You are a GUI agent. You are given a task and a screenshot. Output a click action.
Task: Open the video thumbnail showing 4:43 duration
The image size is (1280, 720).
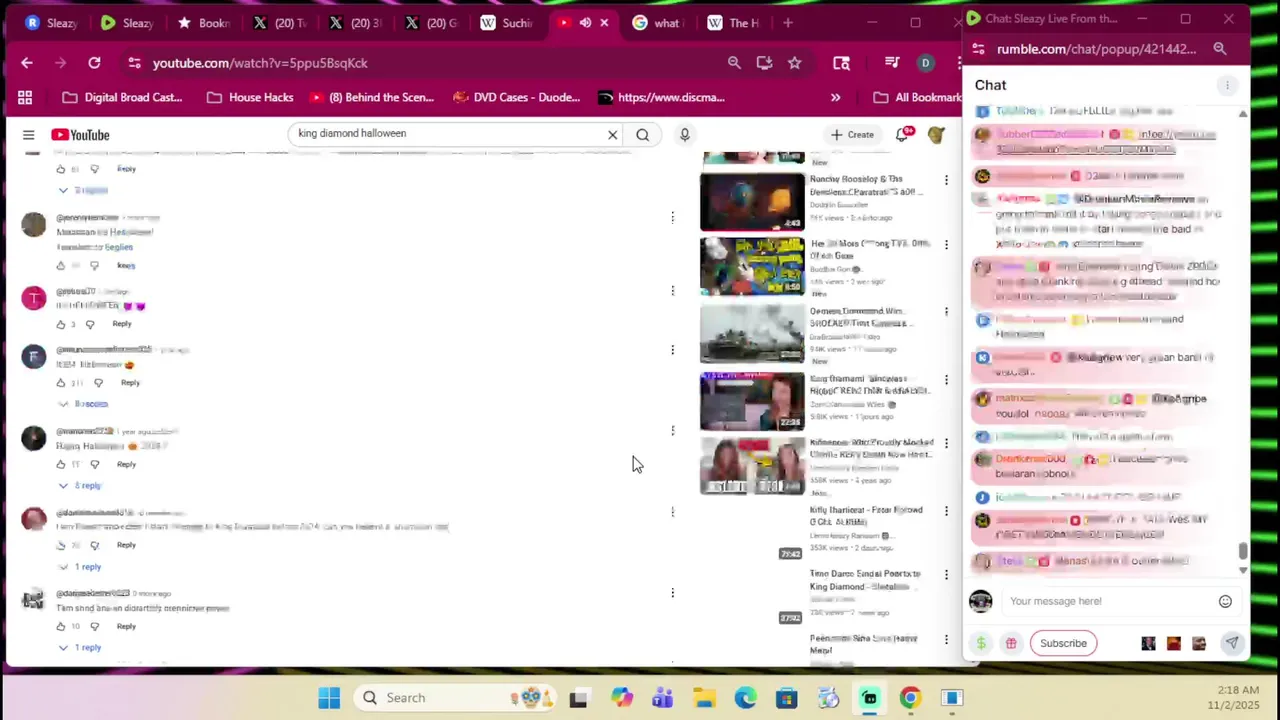point(752,202)
